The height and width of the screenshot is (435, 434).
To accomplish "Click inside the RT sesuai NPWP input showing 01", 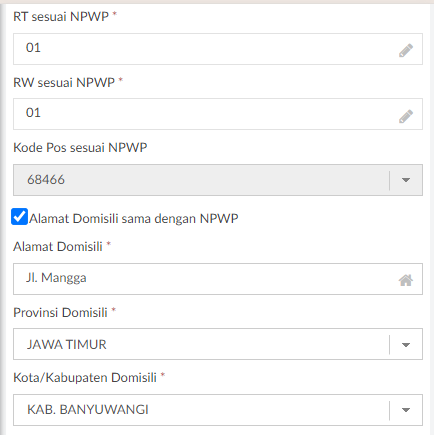I will (x=218, y=49).
